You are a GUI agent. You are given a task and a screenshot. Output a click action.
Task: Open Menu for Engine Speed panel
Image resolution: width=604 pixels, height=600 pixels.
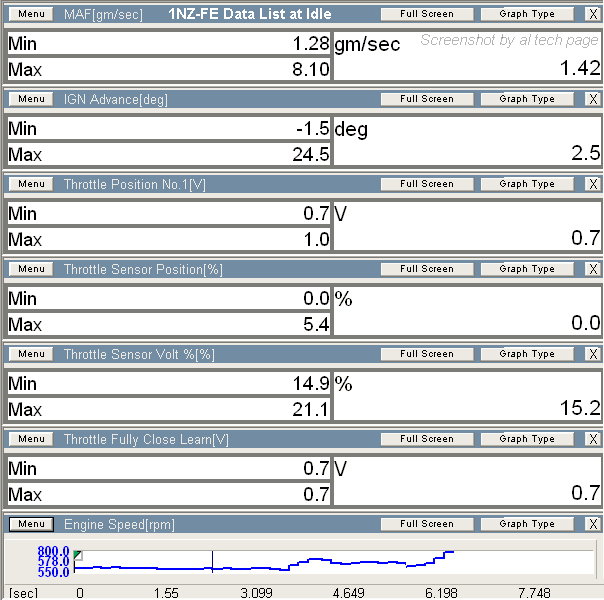coord(31,524)
